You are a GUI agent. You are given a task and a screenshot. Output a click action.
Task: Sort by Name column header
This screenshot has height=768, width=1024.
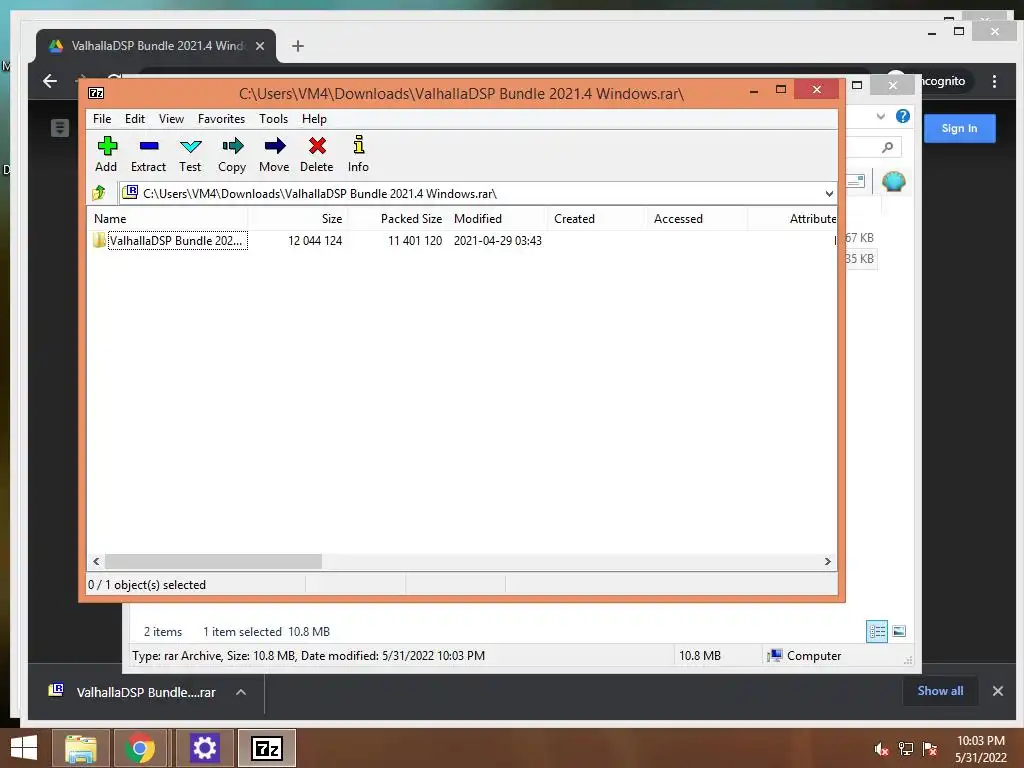click(x=167, y=219)
